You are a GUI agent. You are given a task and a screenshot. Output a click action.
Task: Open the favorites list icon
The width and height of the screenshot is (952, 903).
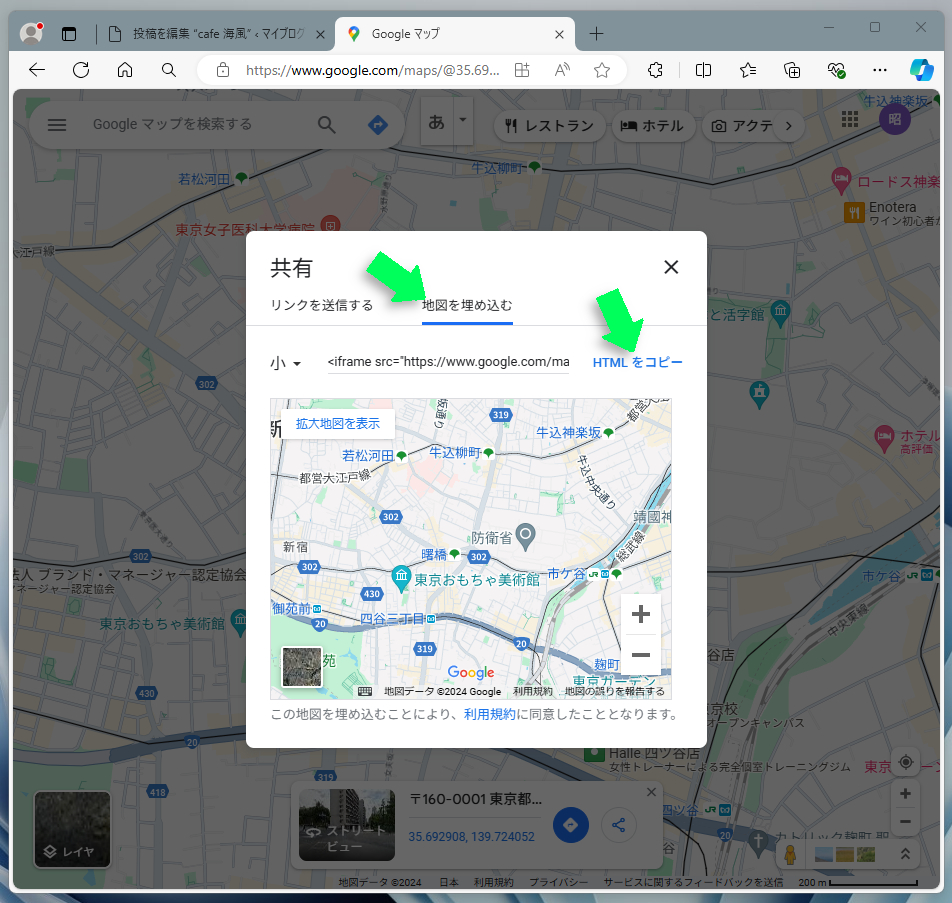tap(748, 70)
